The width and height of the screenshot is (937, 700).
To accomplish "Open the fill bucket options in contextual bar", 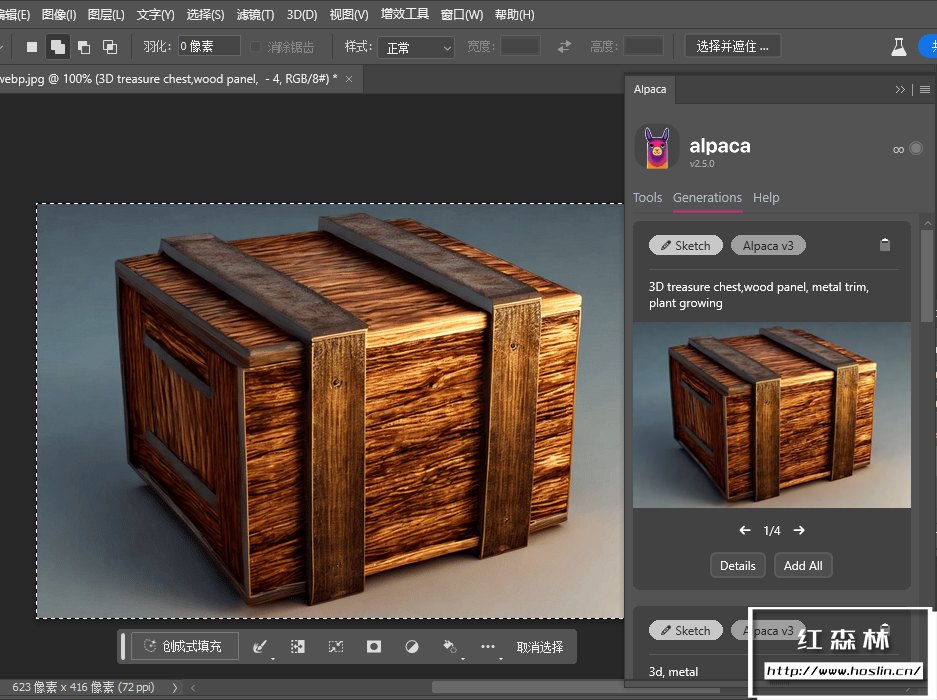I will click(450, 647).
